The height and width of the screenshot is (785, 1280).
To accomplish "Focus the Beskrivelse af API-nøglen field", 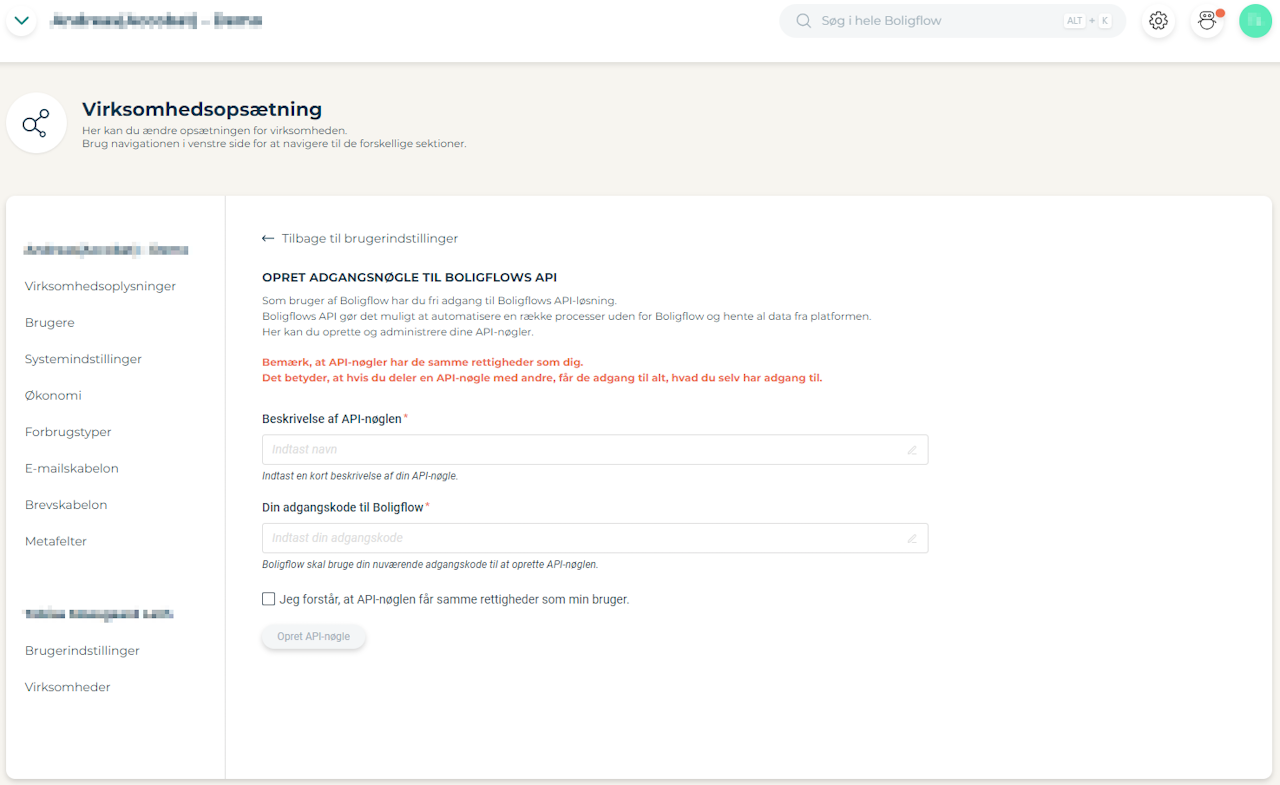I will click(595, 450).
